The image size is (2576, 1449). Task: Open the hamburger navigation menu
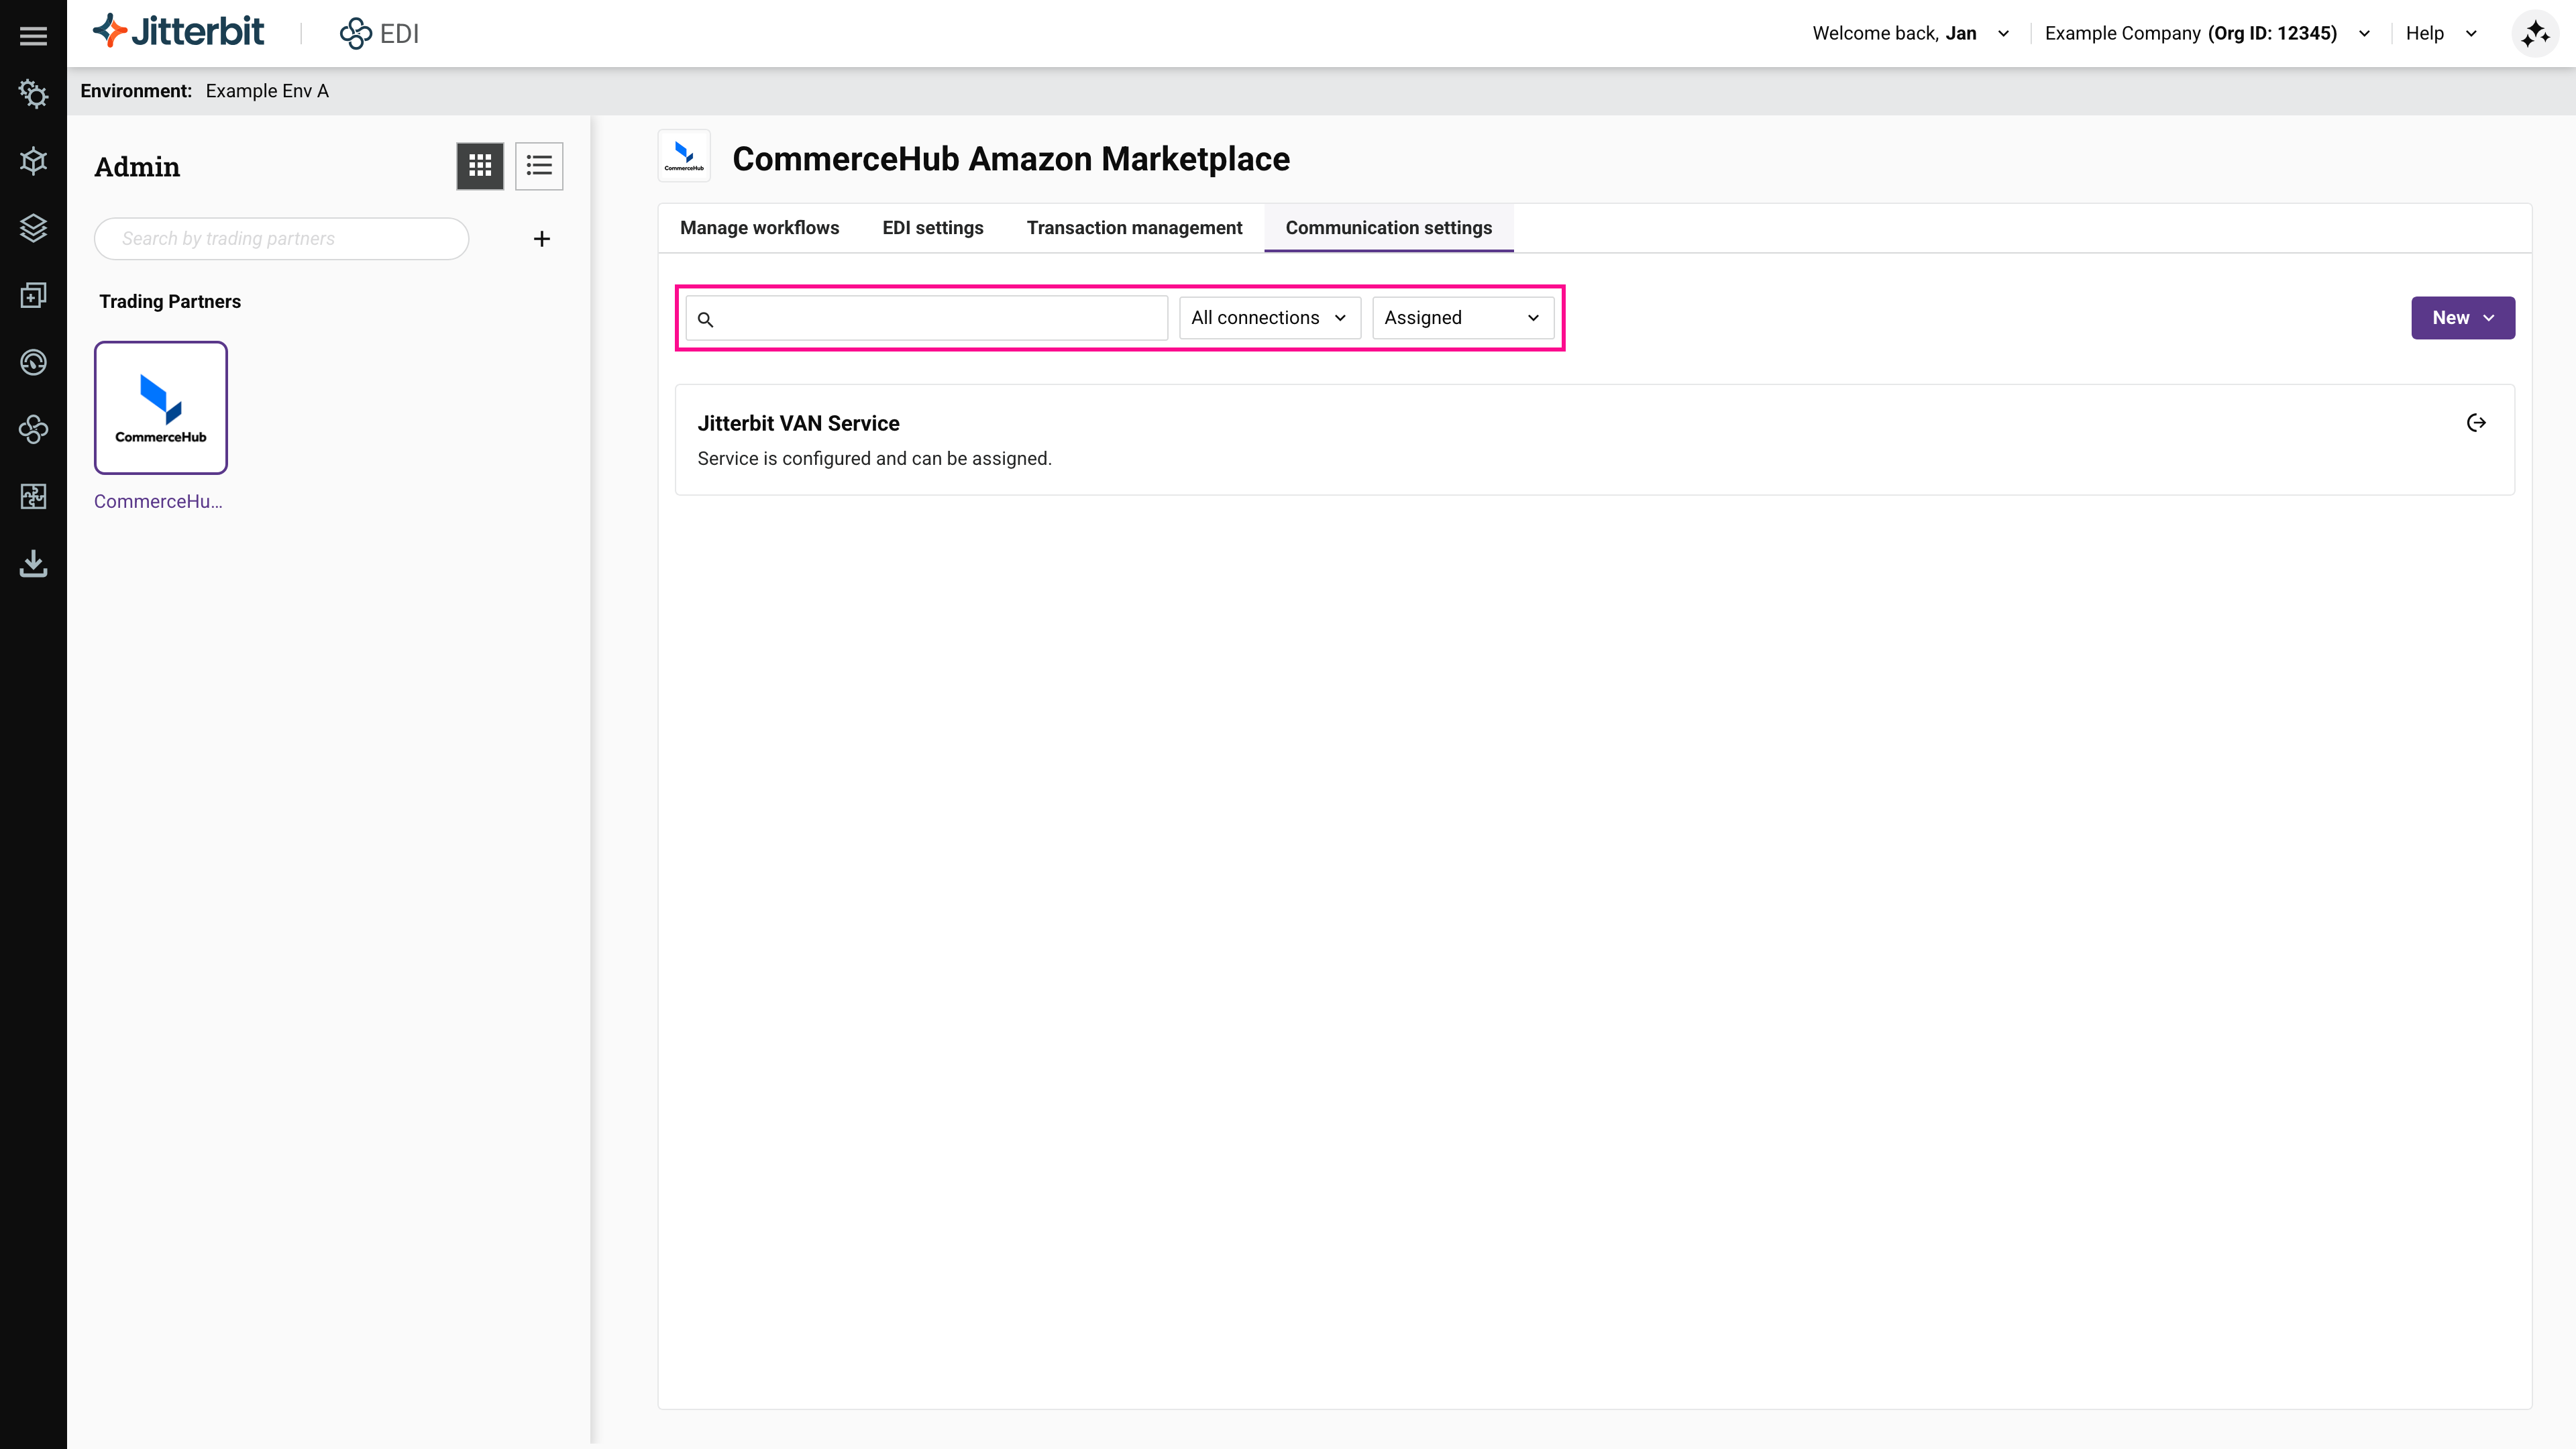(x=33, y=36)
